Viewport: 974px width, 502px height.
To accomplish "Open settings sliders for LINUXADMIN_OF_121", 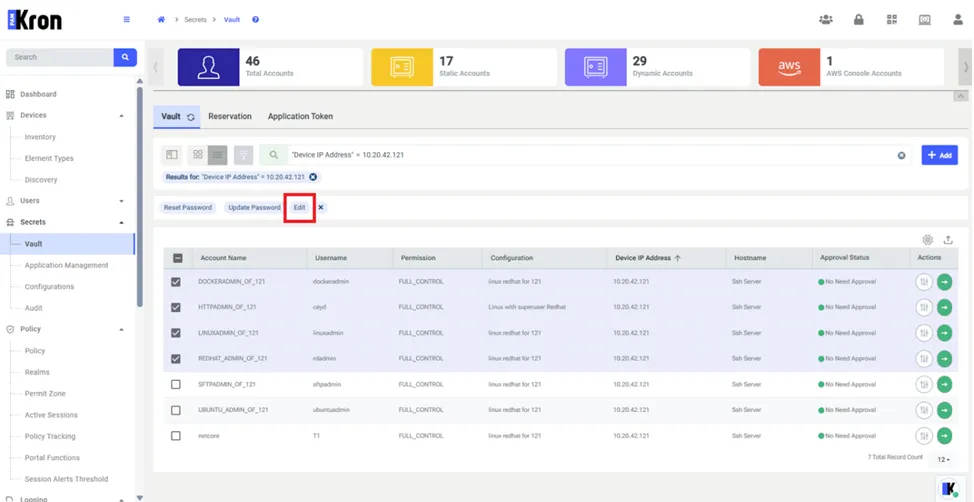I will pyautogui.click(x=924, y=333).
